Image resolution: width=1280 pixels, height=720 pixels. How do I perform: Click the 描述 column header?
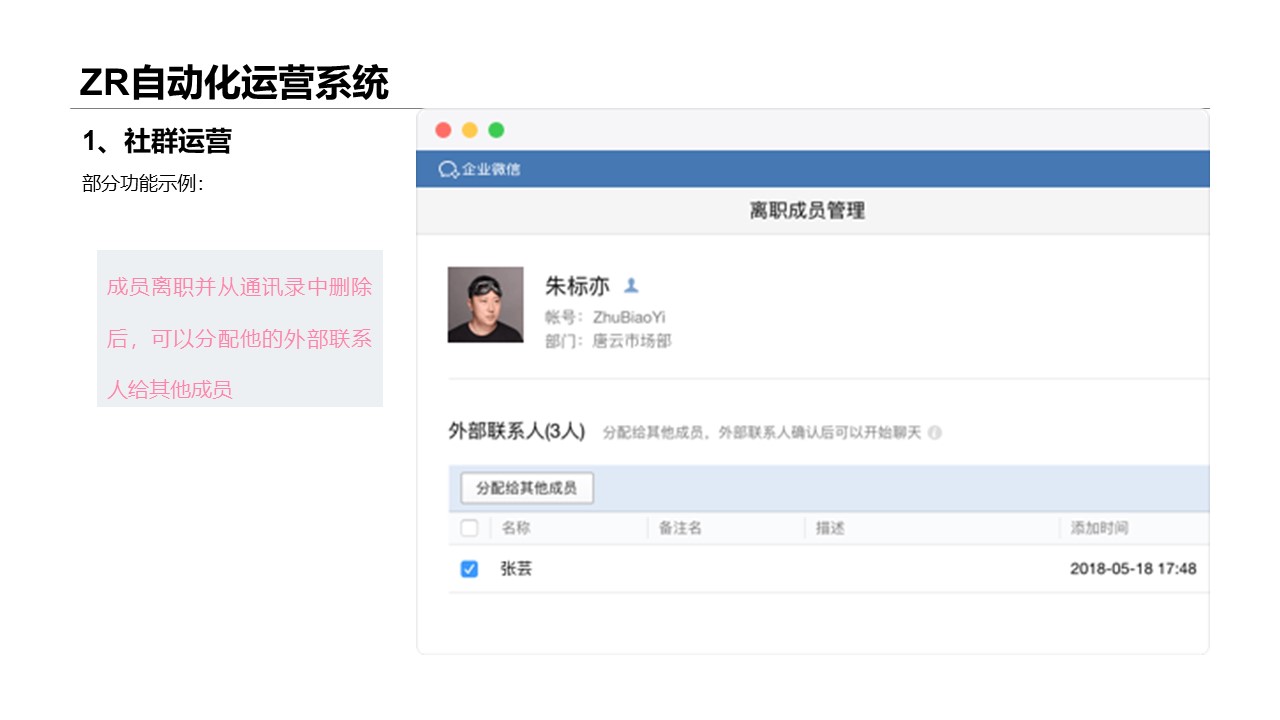coord(830,528)
